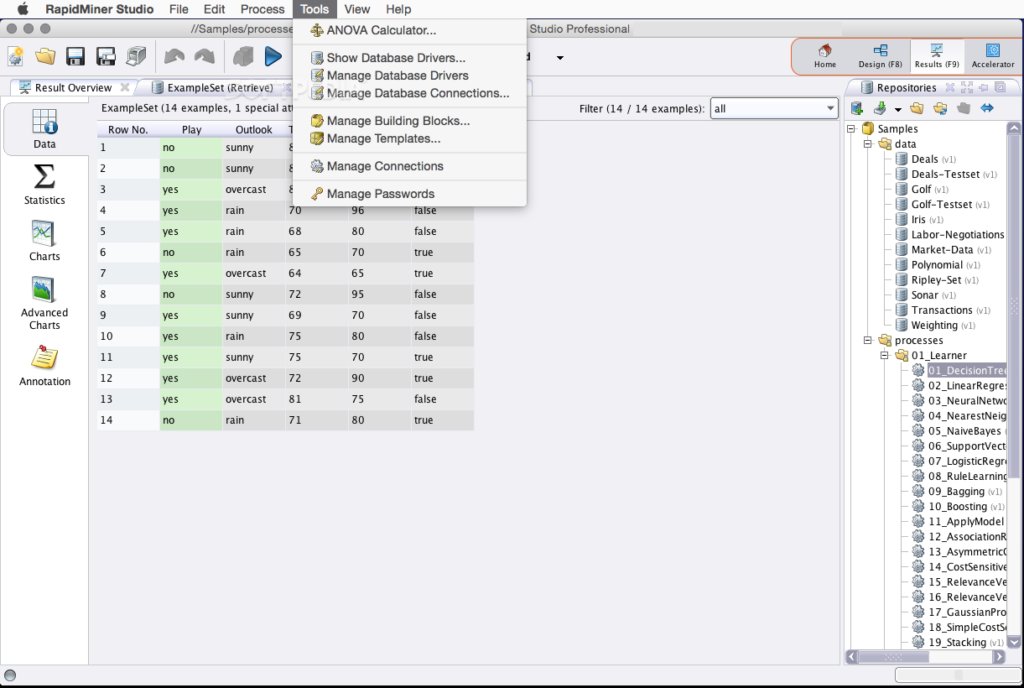Open process via yellow folder toolbar icon
The height and width of the screenshot is (688, 1024).
tap(45, 57)
